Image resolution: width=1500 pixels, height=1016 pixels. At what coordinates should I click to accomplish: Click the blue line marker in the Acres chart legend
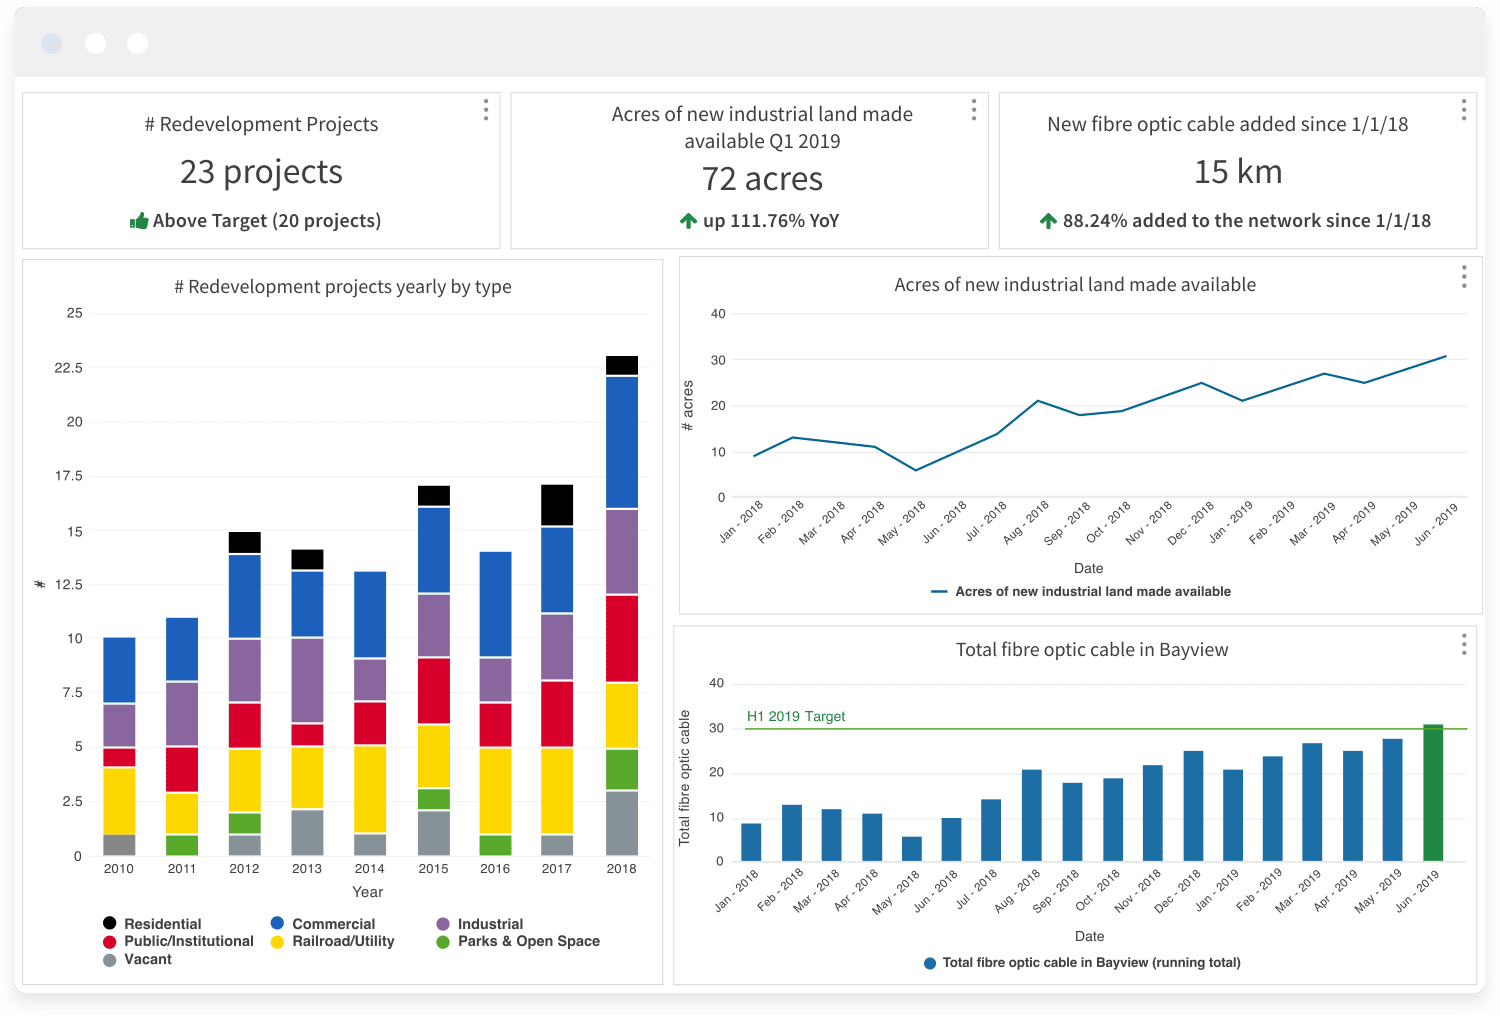pyautogui.click(x=938, y=591)
